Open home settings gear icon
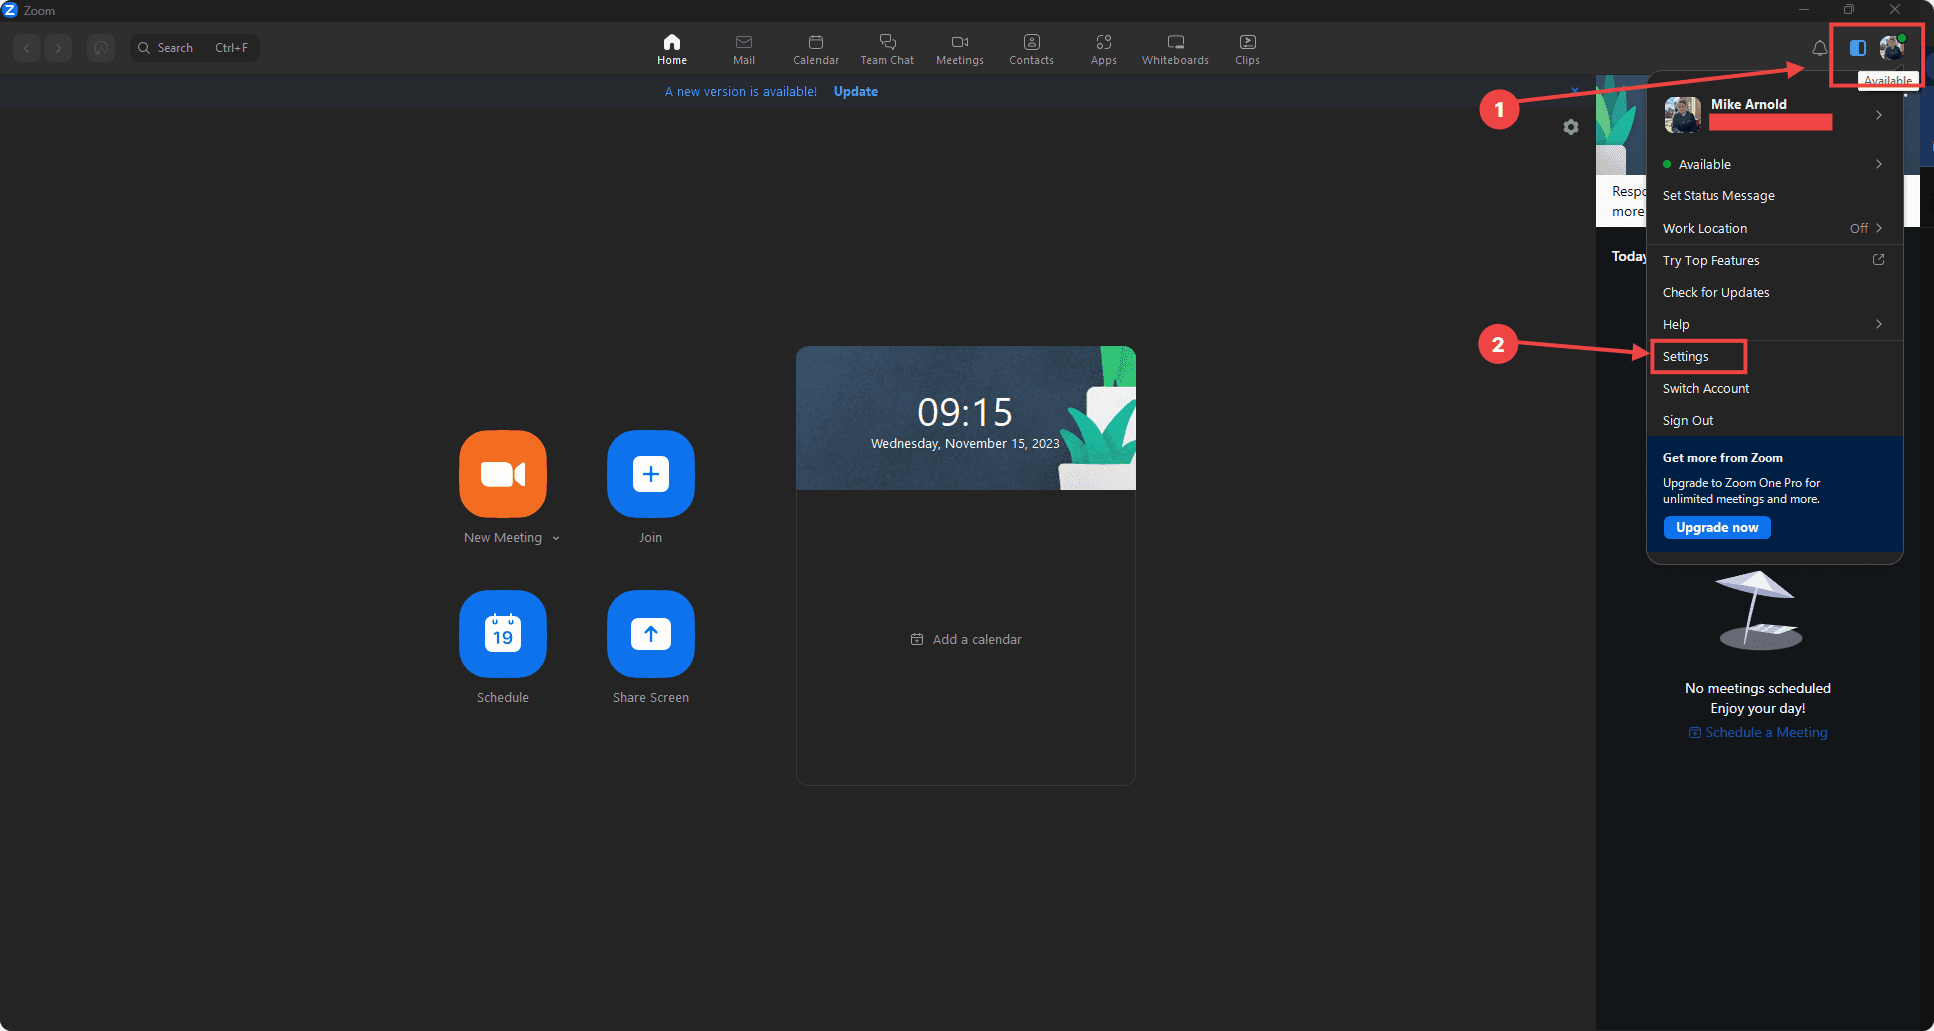1934x1031 pixels. click(1571, 127)
